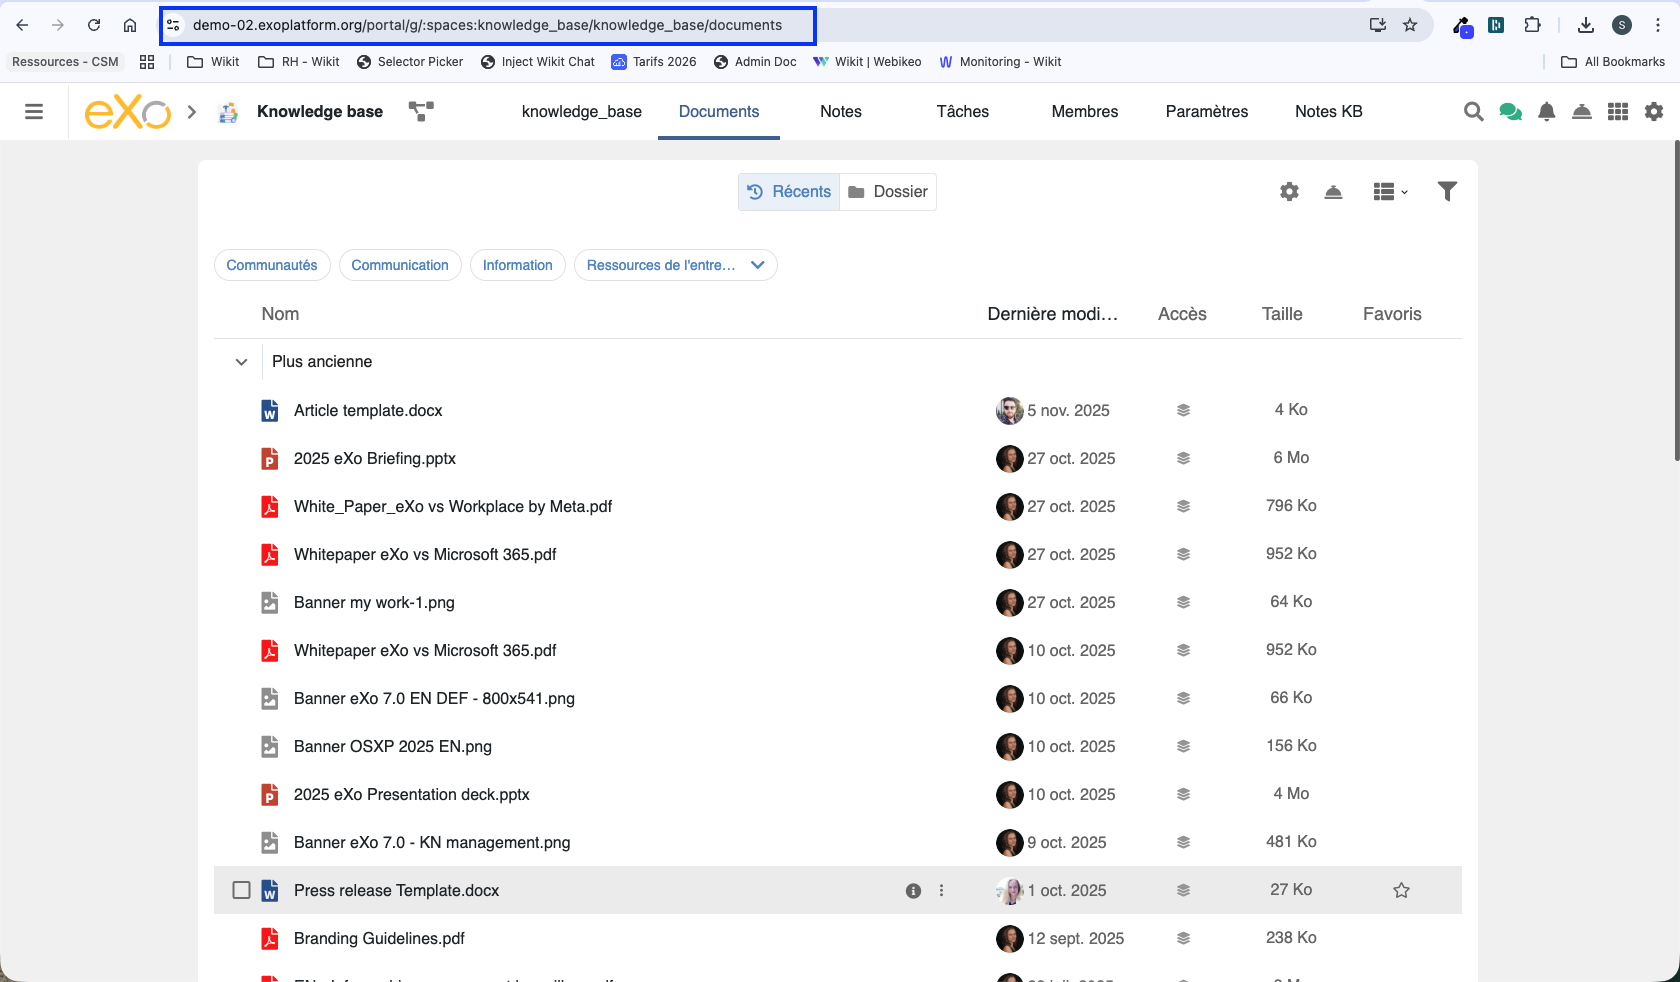Screen dimensions: 1680x982
Task: Sort by the Dernière modi… column
Action: coord(1052,314)
